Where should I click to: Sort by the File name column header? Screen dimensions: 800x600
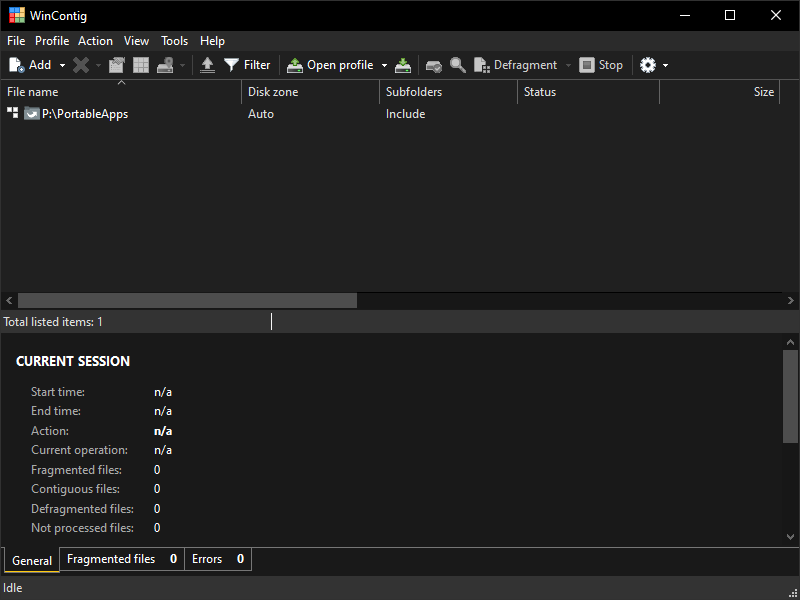(x=120, y=92)
